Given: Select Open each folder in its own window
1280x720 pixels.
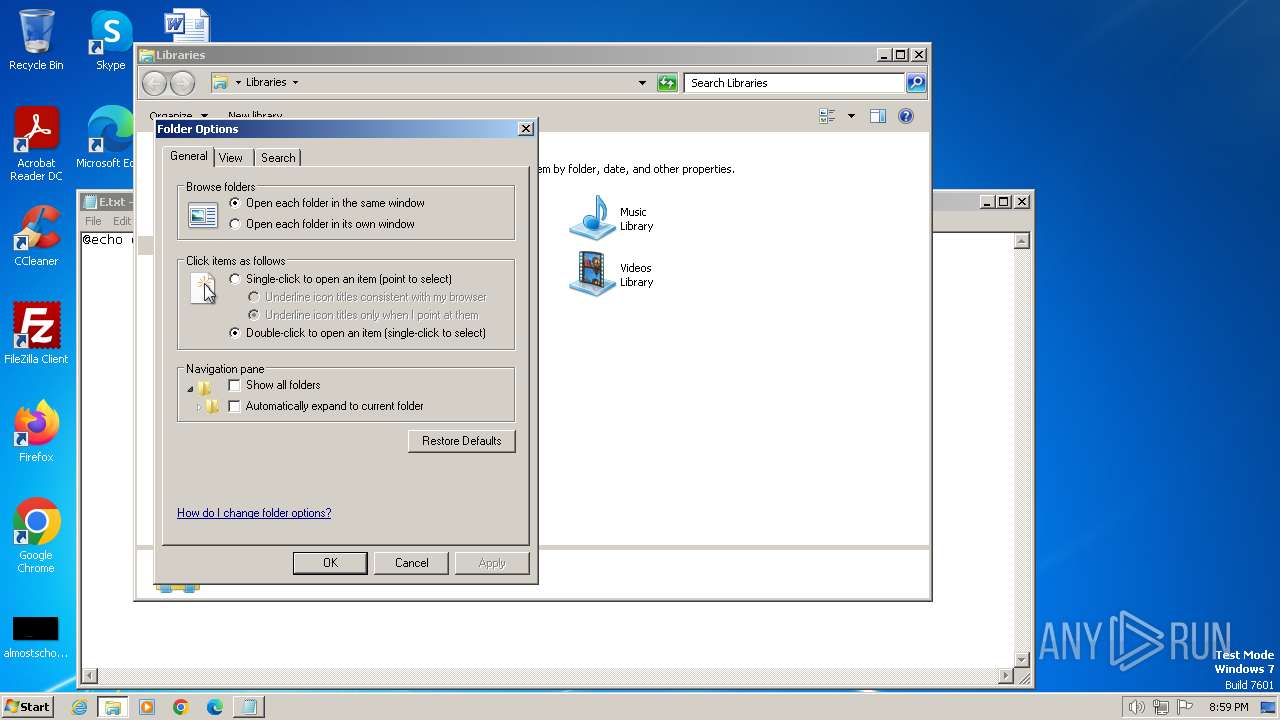Looking at the screenshot, I should click(322, 224).
